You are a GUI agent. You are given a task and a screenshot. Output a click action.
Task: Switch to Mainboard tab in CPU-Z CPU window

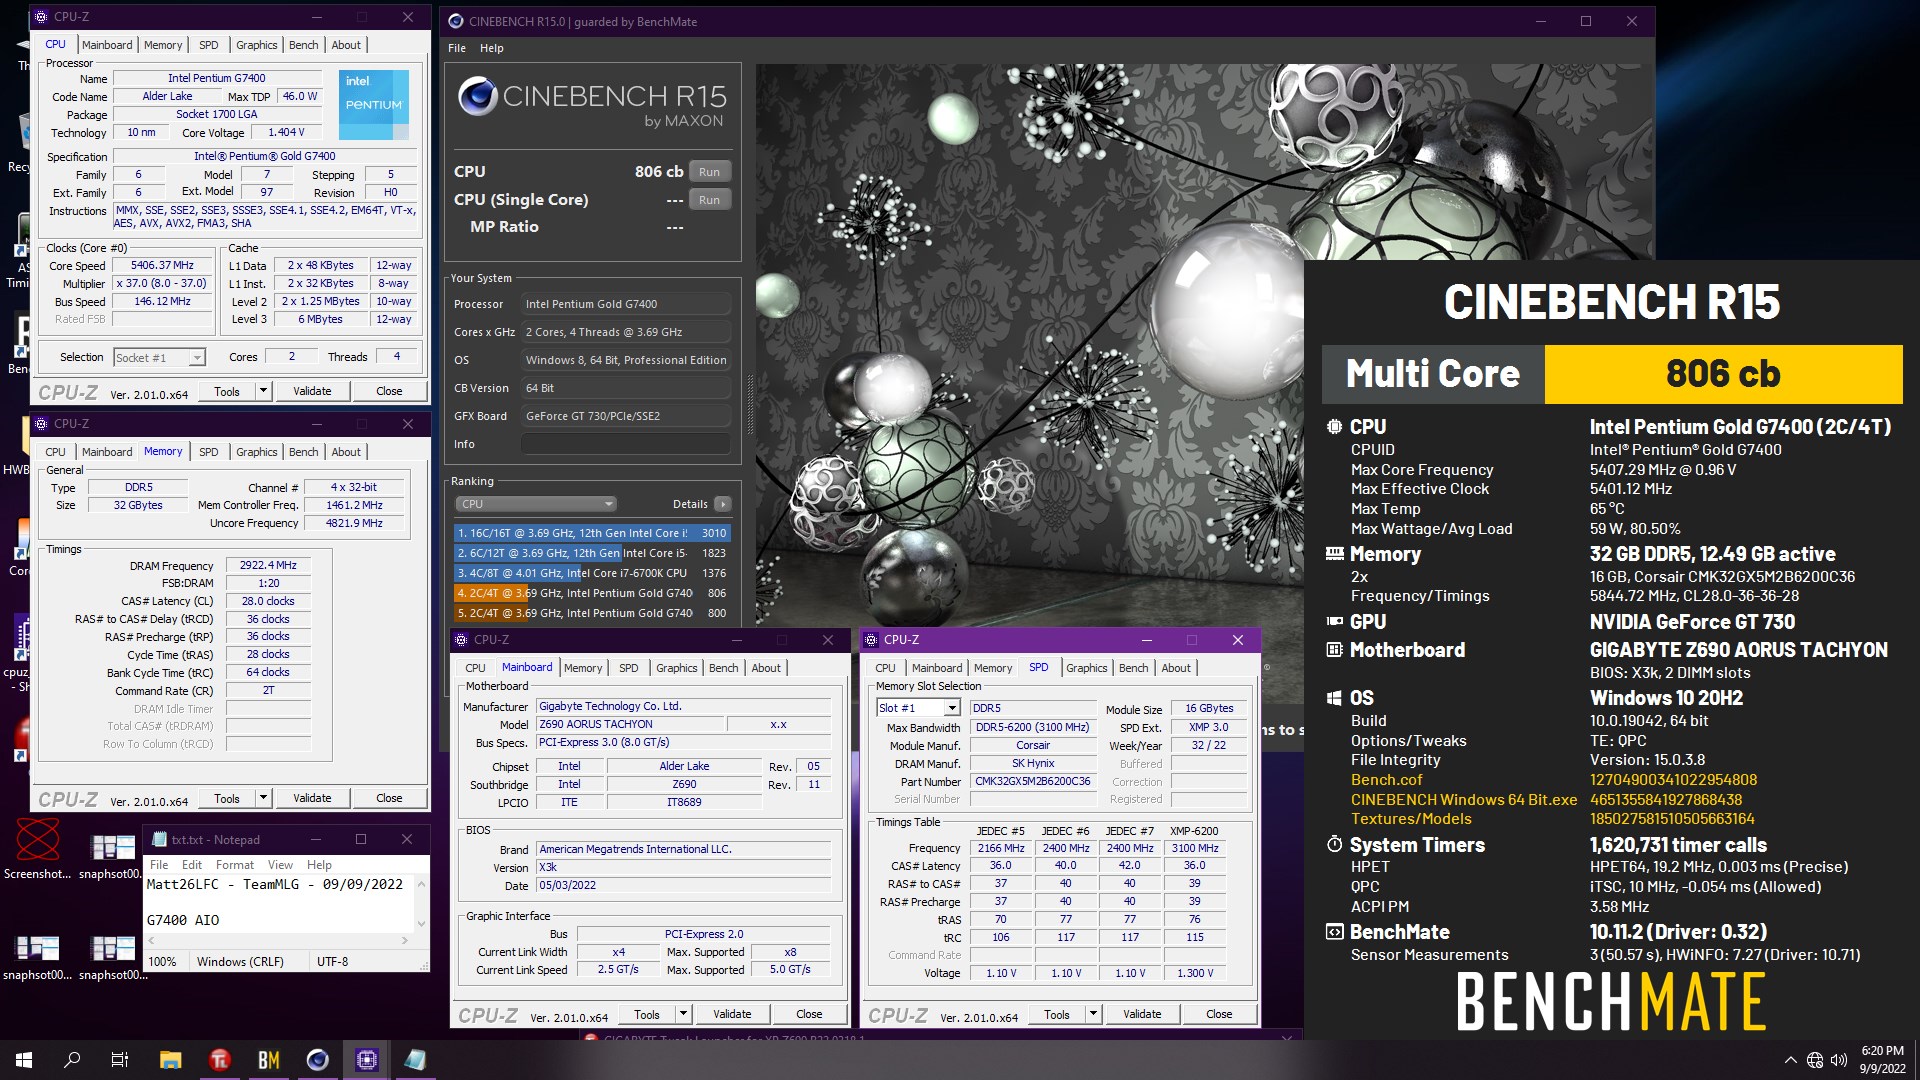[x=107, y=45]
